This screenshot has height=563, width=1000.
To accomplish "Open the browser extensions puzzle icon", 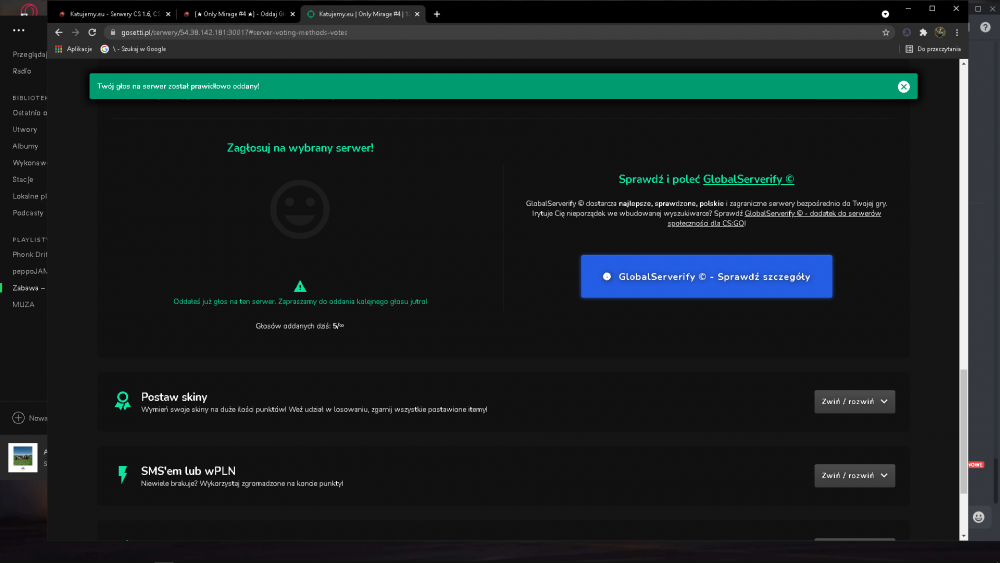I will pyautogui.click(x=923, y=33).
